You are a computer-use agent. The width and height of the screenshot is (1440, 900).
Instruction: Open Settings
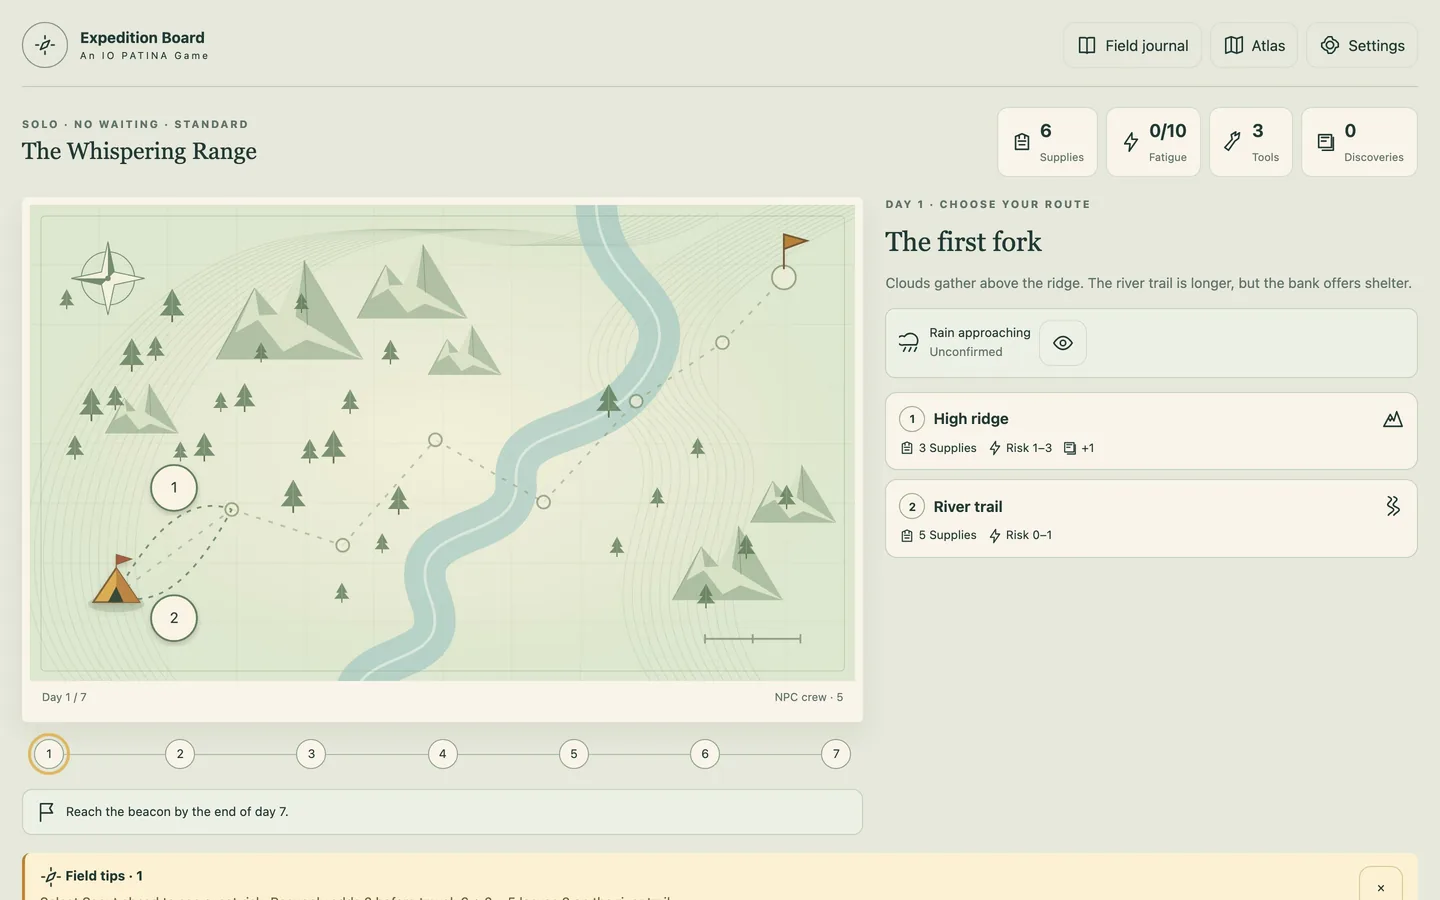(1362, 45)
